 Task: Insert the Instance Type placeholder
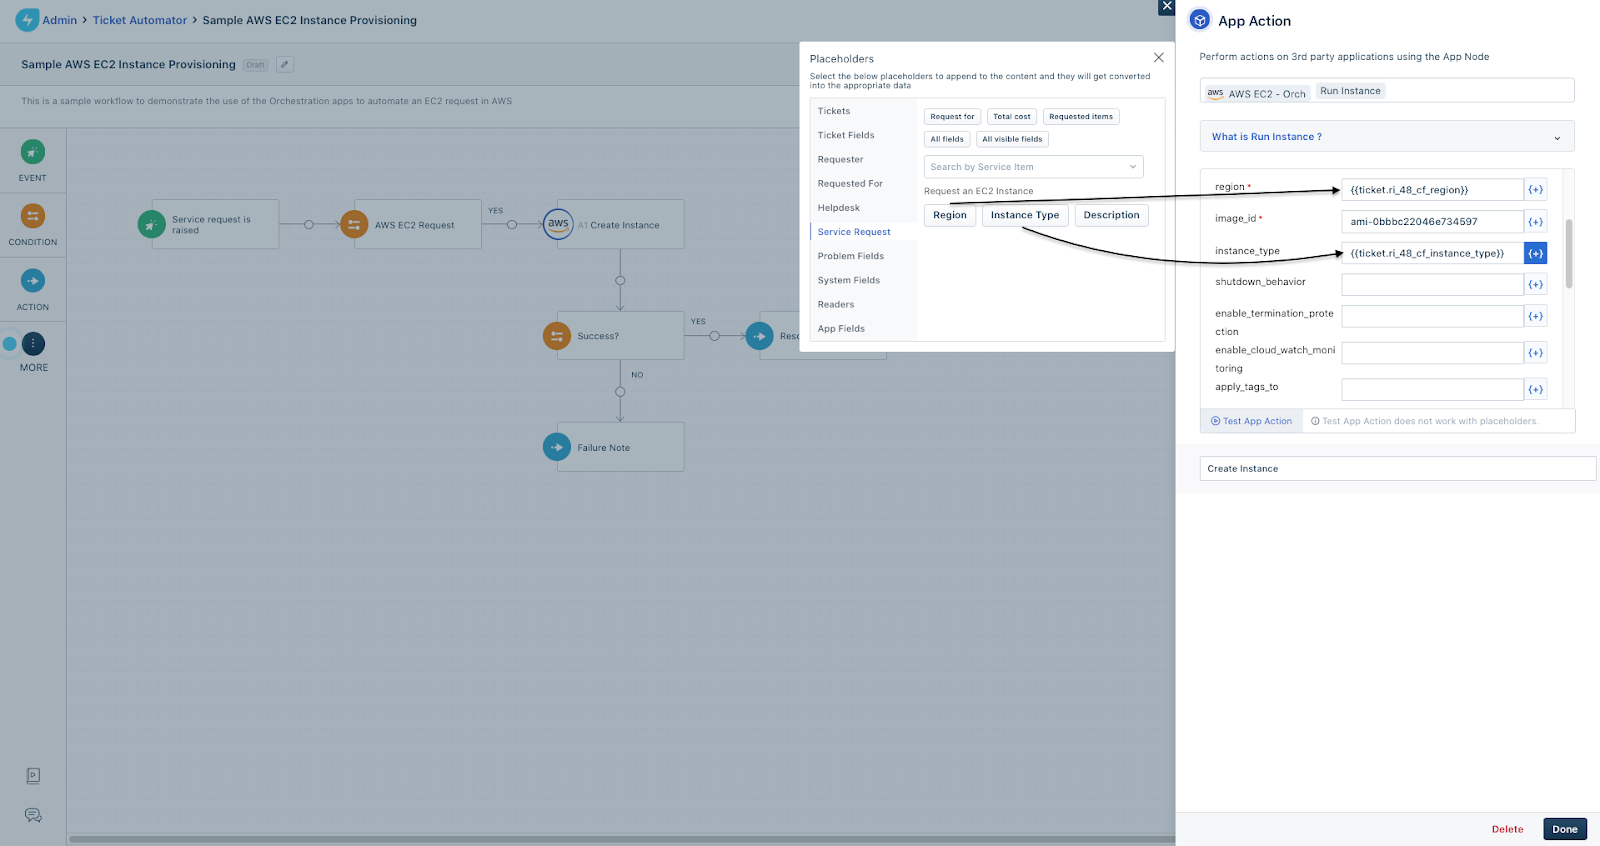click(1025, 215)
